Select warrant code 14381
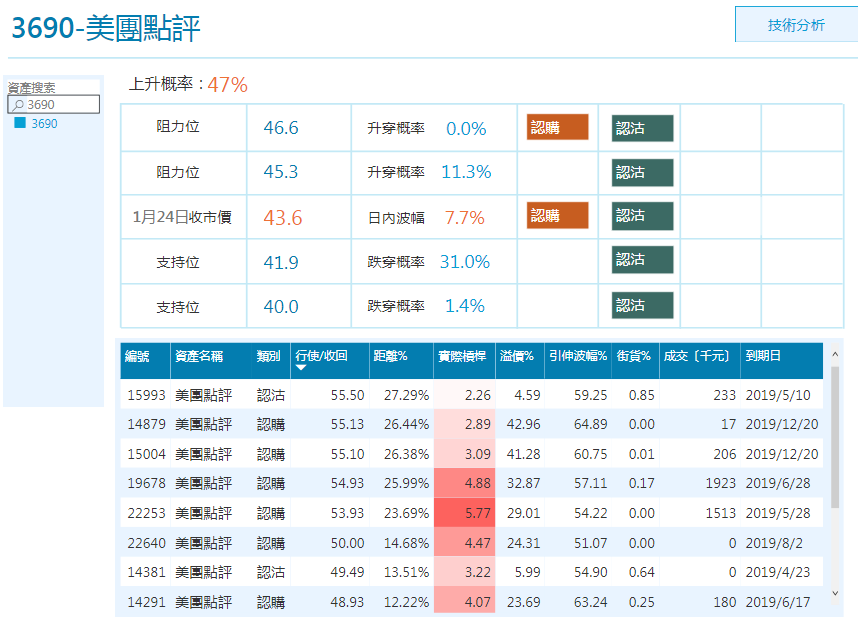Image resolution: width=858 pixels, height=628 pixels. [x=146, y=572]
